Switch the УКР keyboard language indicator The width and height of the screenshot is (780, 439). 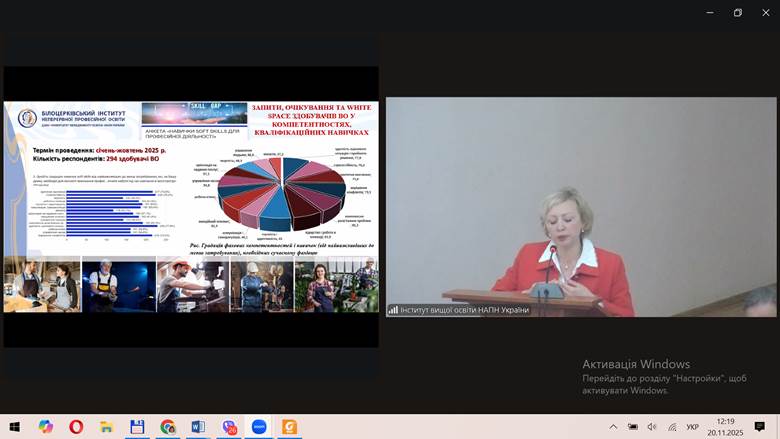(x=692, y=427)
